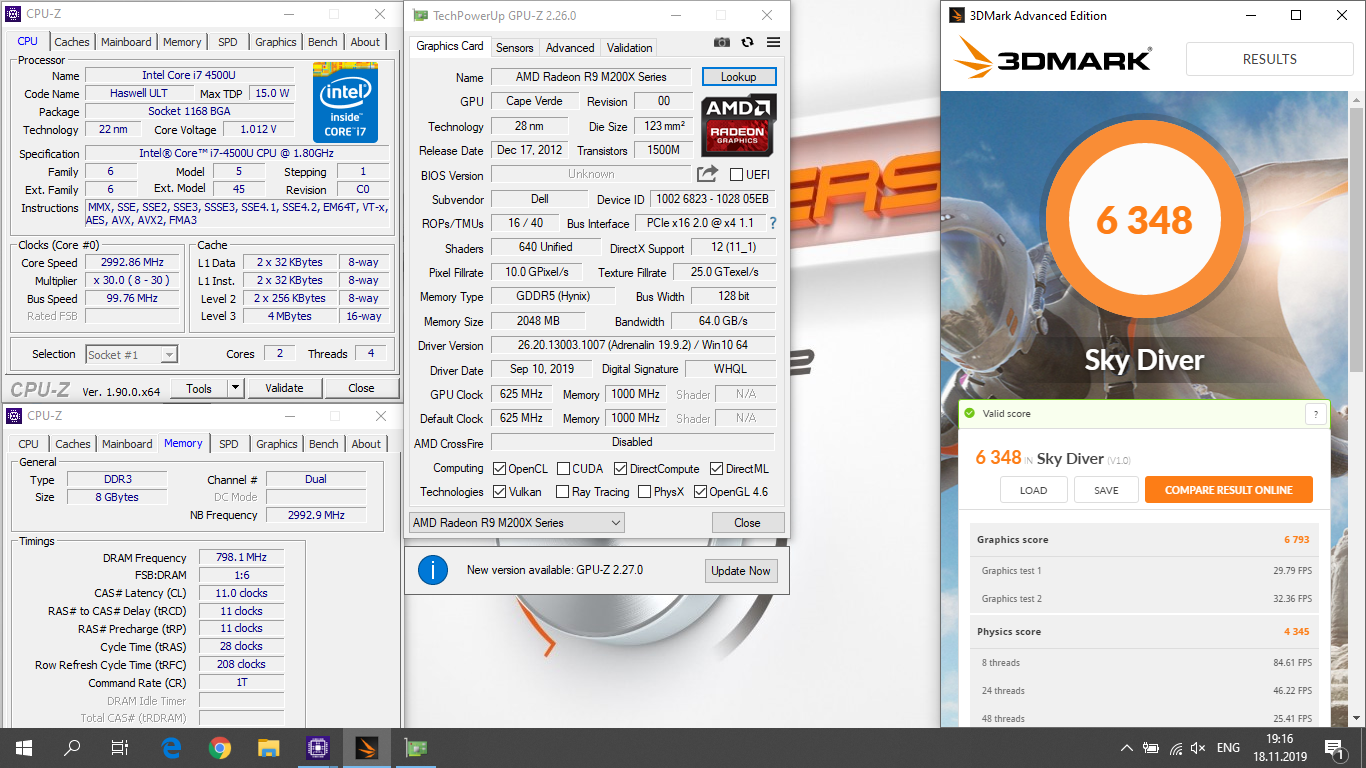
Task: Click the 3DMark valid score help icon
Action: (x=1316, y=413)
